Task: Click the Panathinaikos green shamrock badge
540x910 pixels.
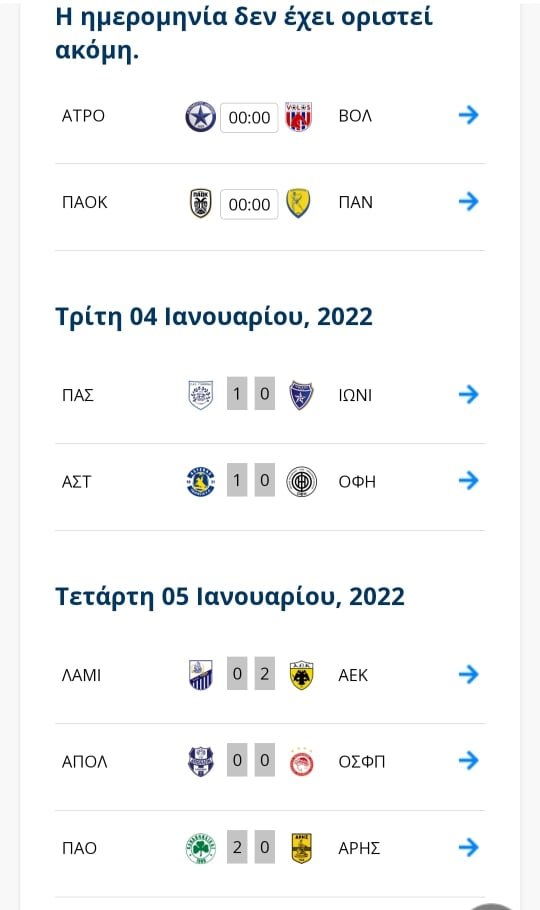Action: coord(200,848)
